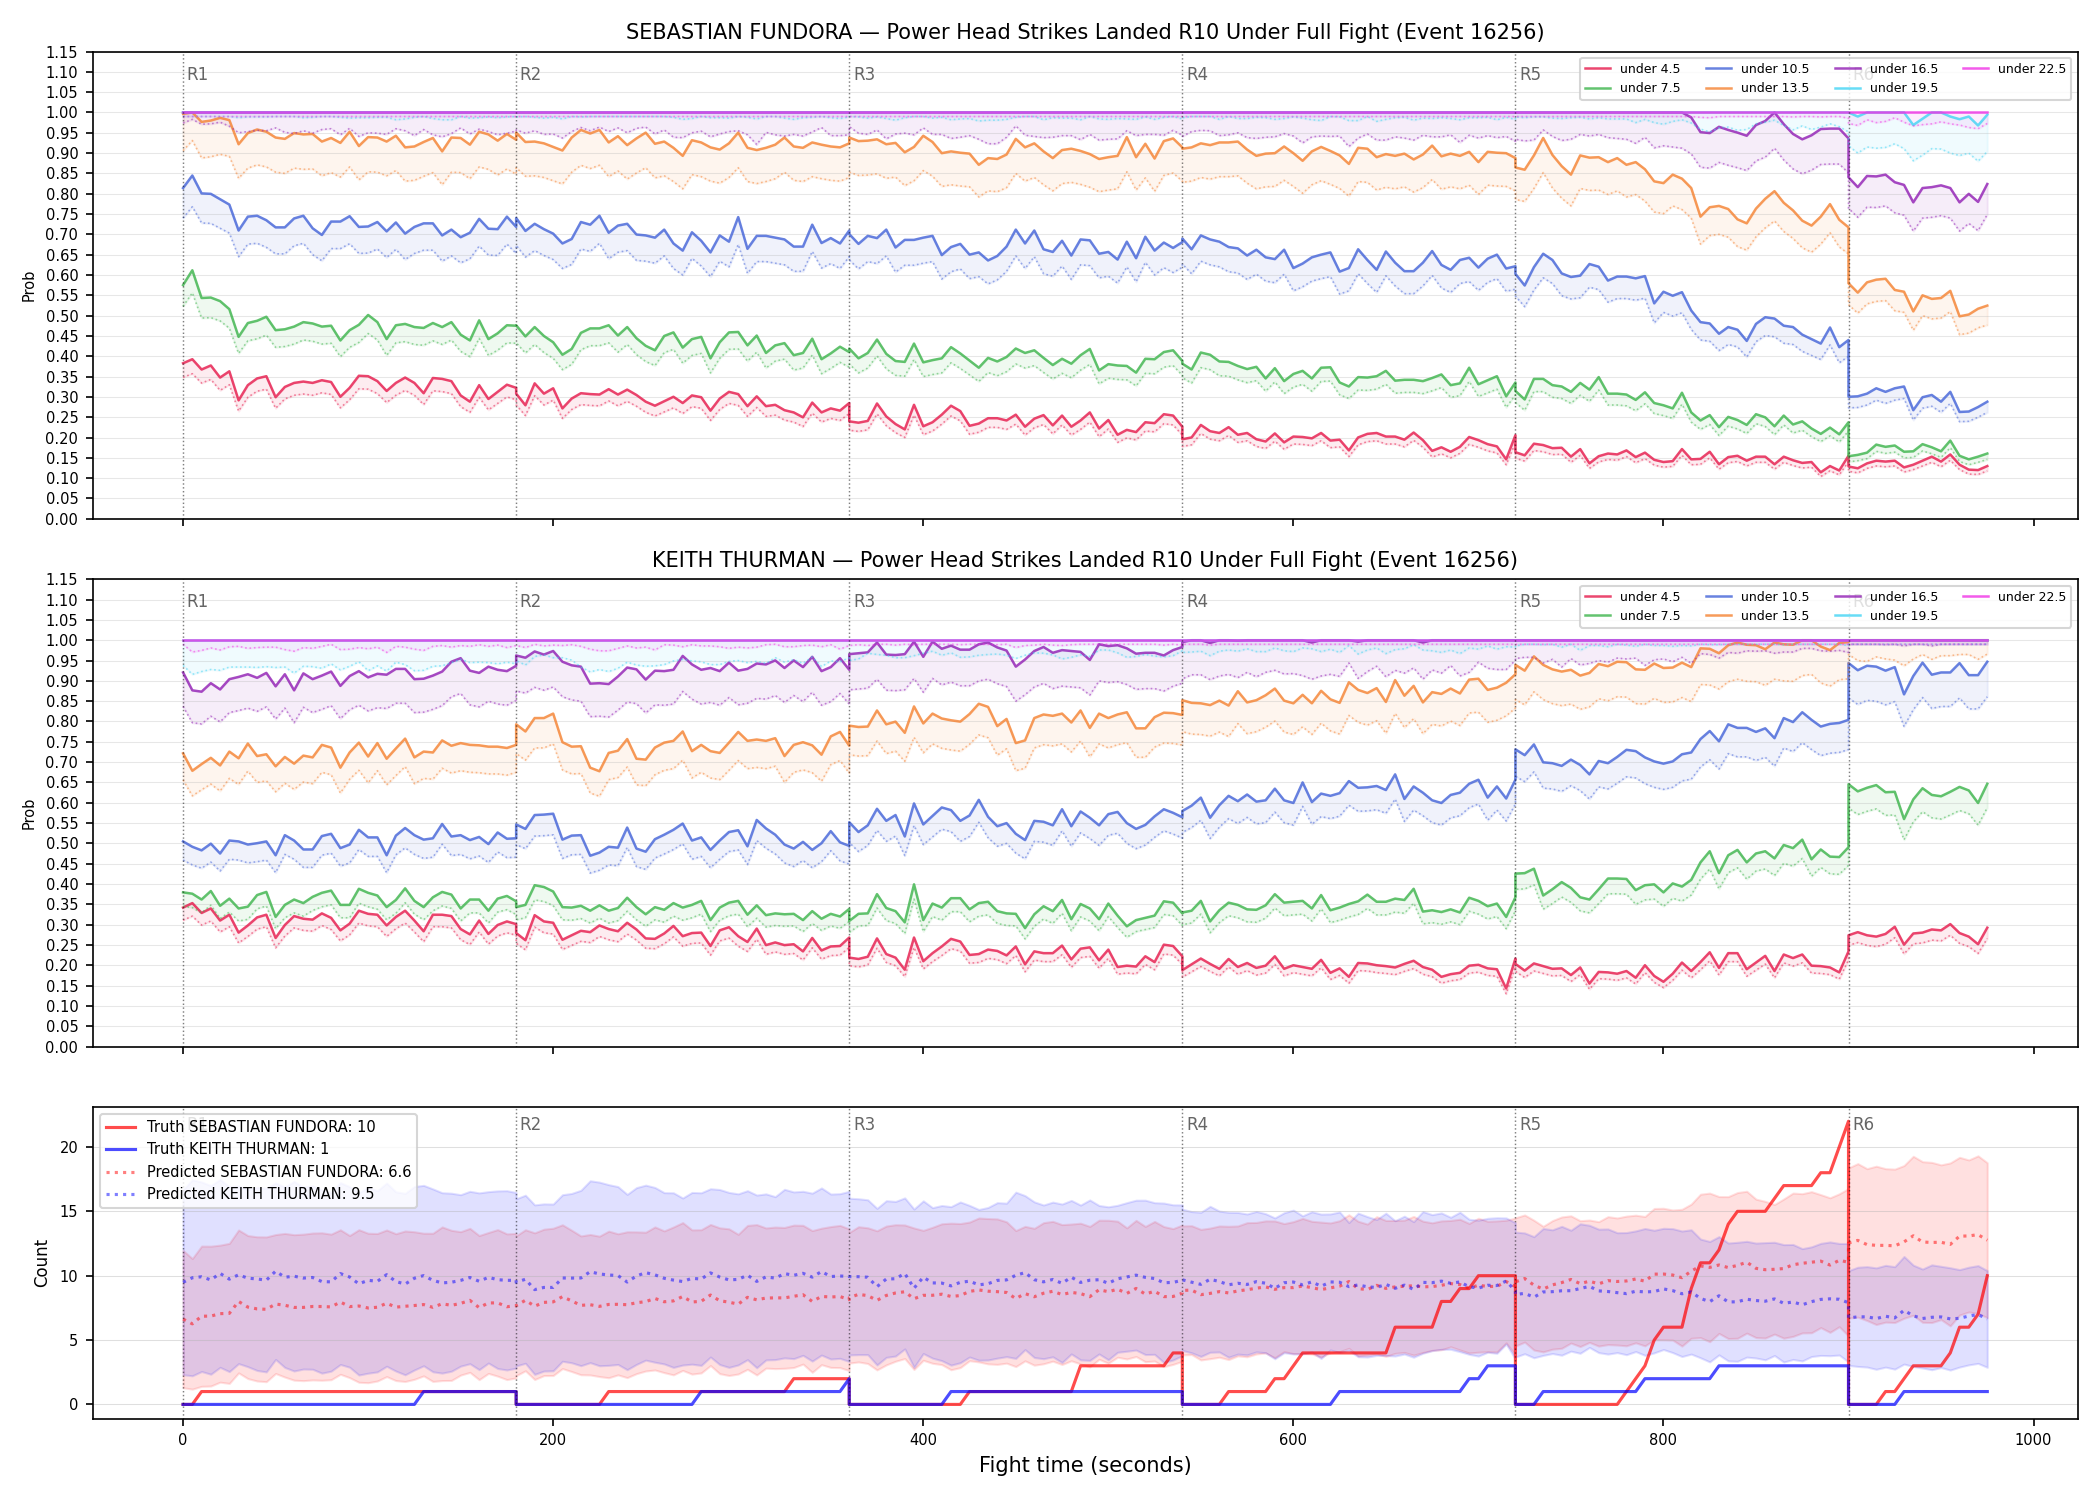
Task: Click 'Truth SEBASTIAN FUNDORA: 10' legend entry
Action: click(x=241, y=1127)
